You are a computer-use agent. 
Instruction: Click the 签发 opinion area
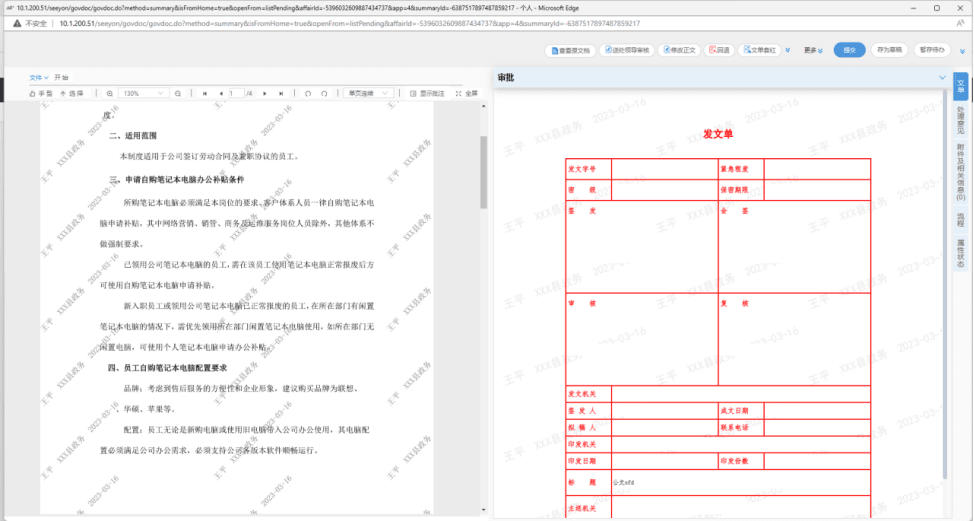click(x=642, y=247)
